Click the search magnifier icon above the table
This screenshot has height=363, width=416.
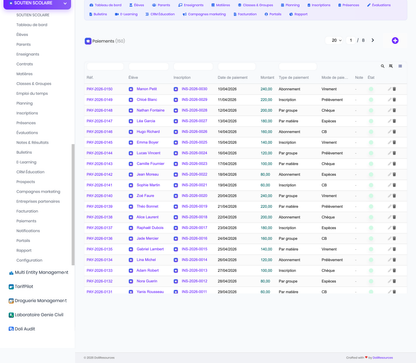point(383,66)
